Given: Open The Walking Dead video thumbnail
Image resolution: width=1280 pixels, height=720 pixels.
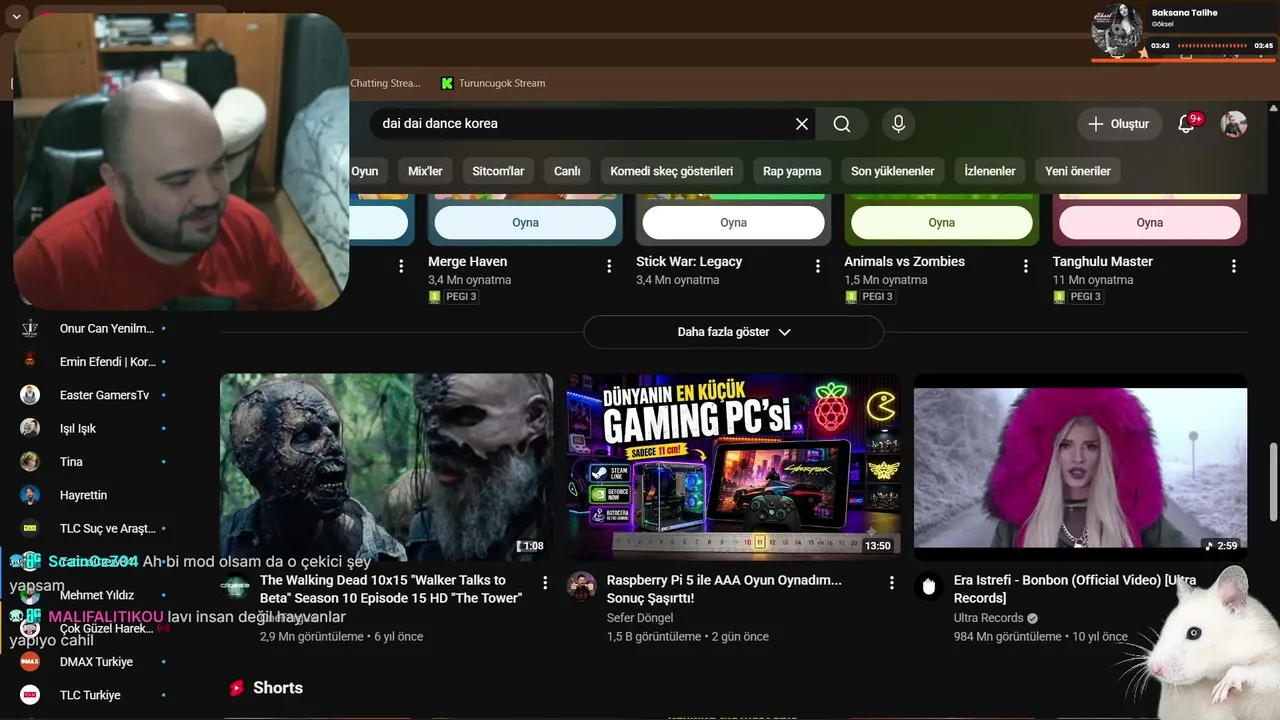Looking at the screenshot, I should (386, 467).
